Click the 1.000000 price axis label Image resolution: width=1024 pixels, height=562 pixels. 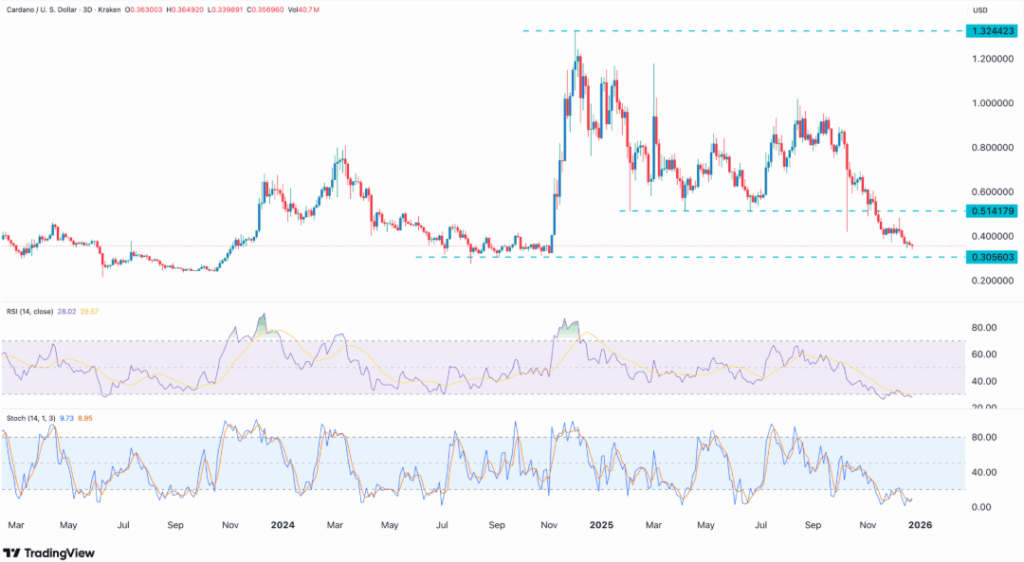(x=993, y=103)
